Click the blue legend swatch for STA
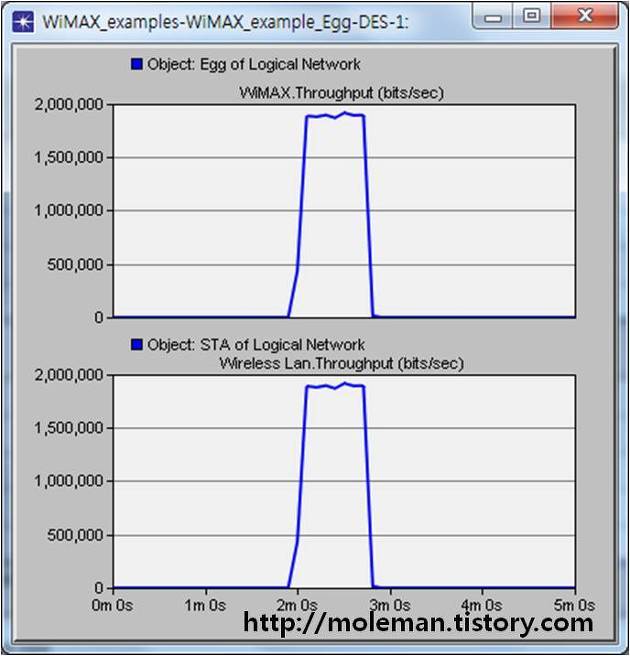 click(x=136, y=344)
